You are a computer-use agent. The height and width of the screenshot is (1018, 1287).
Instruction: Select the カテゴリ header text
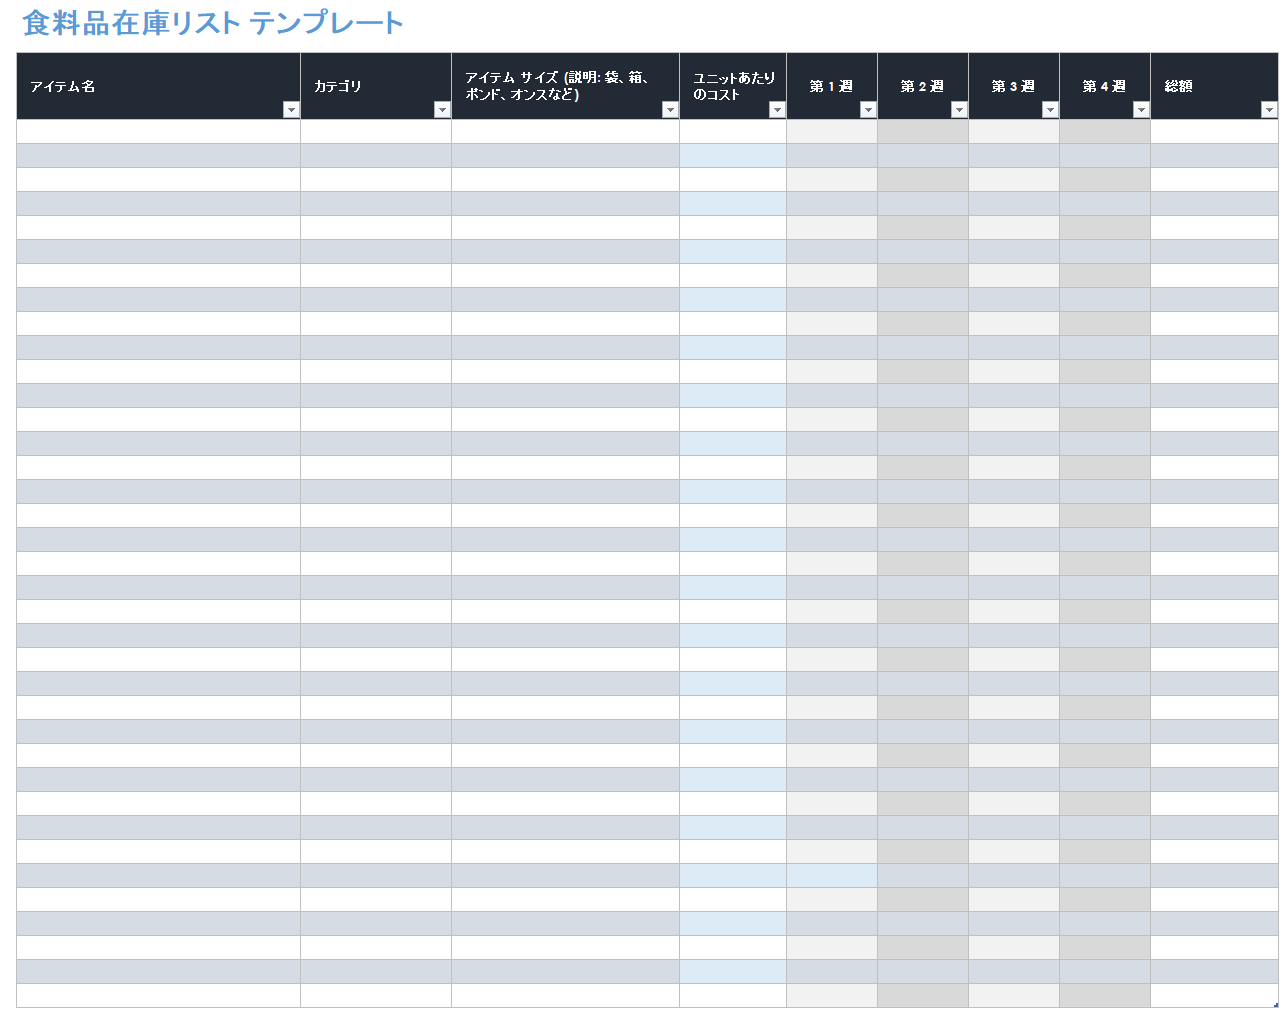point(338,87)
